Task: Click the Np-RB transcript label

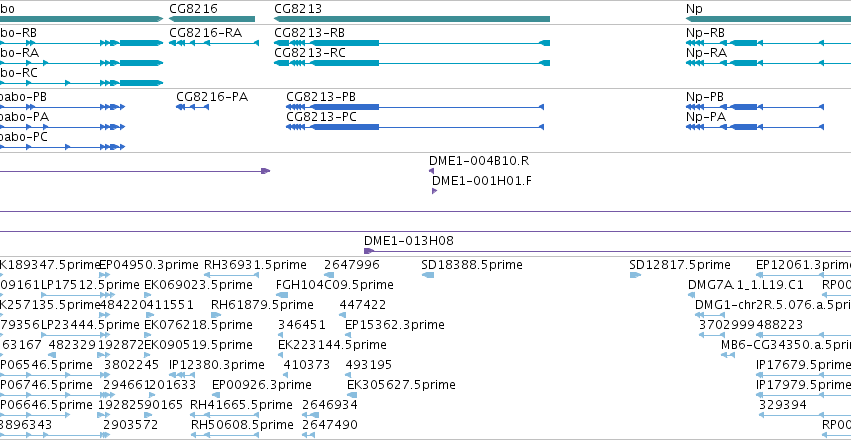Action: (705, 33)
